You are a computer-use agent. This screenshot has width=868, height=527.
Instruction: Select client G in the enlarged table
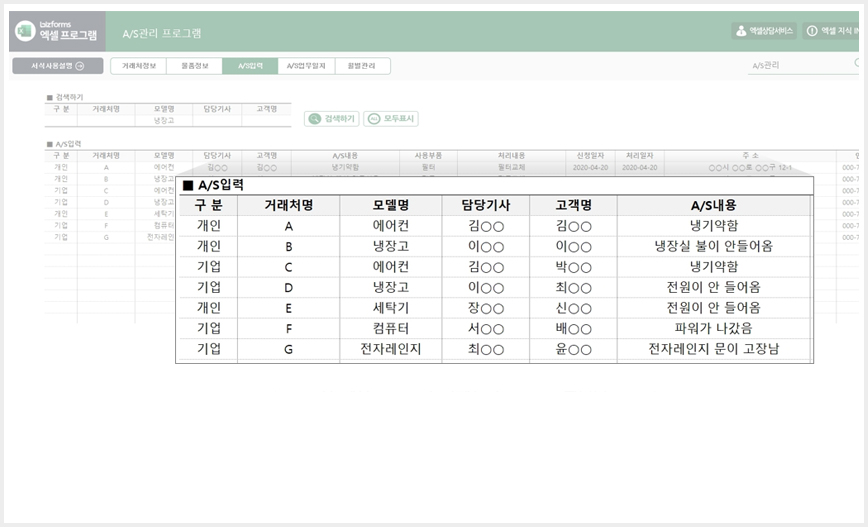click(x=288, y=349)
